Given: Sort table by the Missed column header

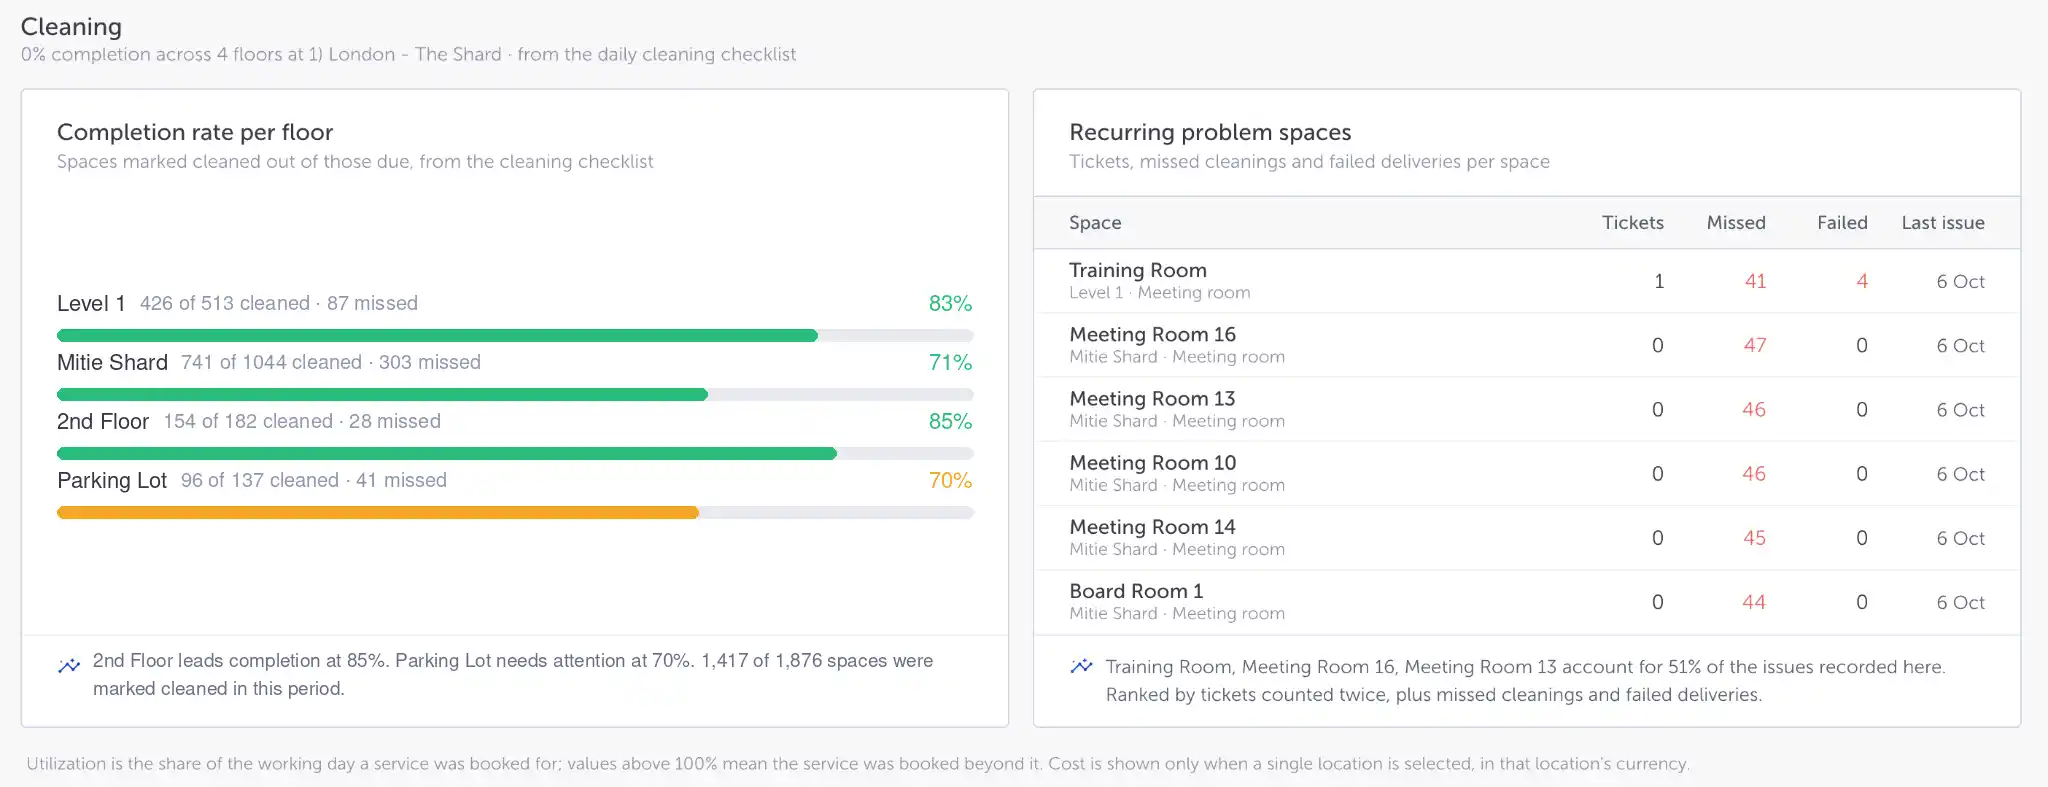Looking at the screenshot, I should click(1736, 223).
